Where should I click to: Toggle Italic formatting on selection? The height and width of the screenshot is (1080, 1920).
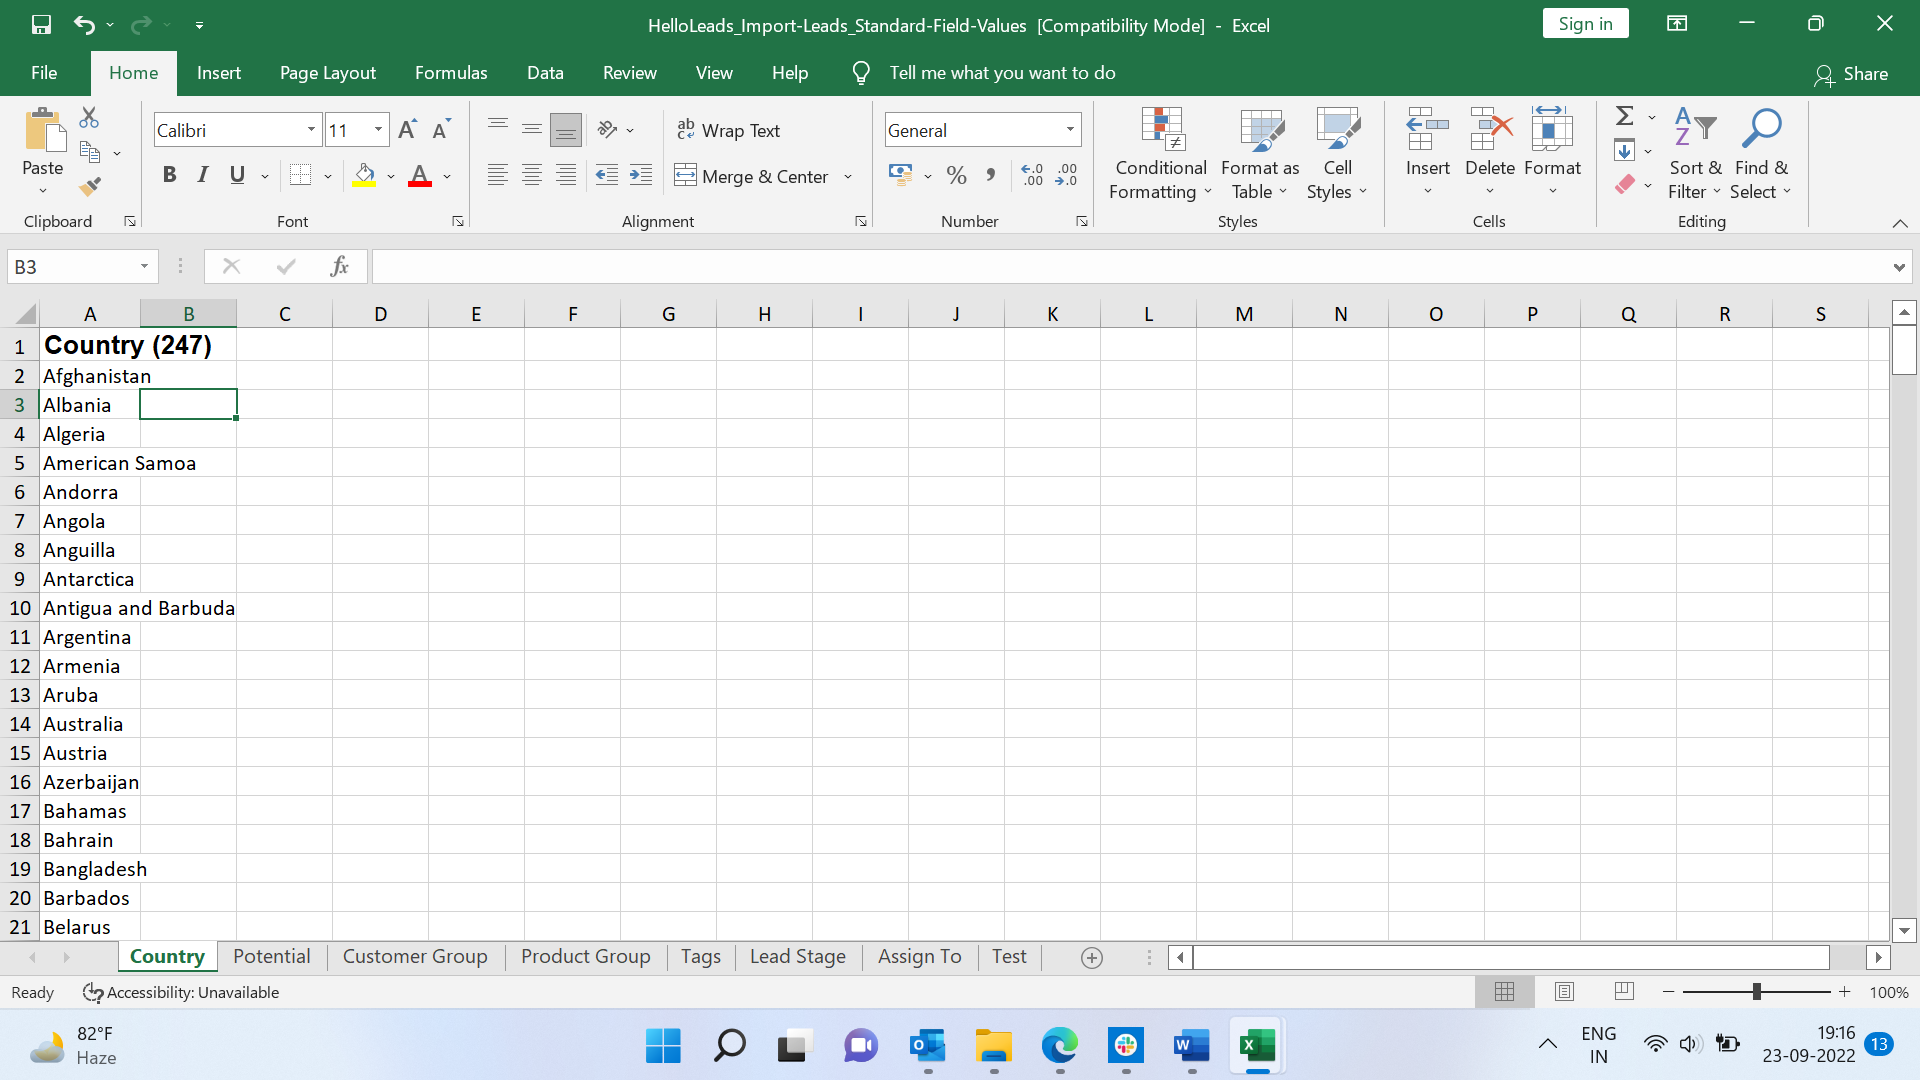click(x=202, y=177)
